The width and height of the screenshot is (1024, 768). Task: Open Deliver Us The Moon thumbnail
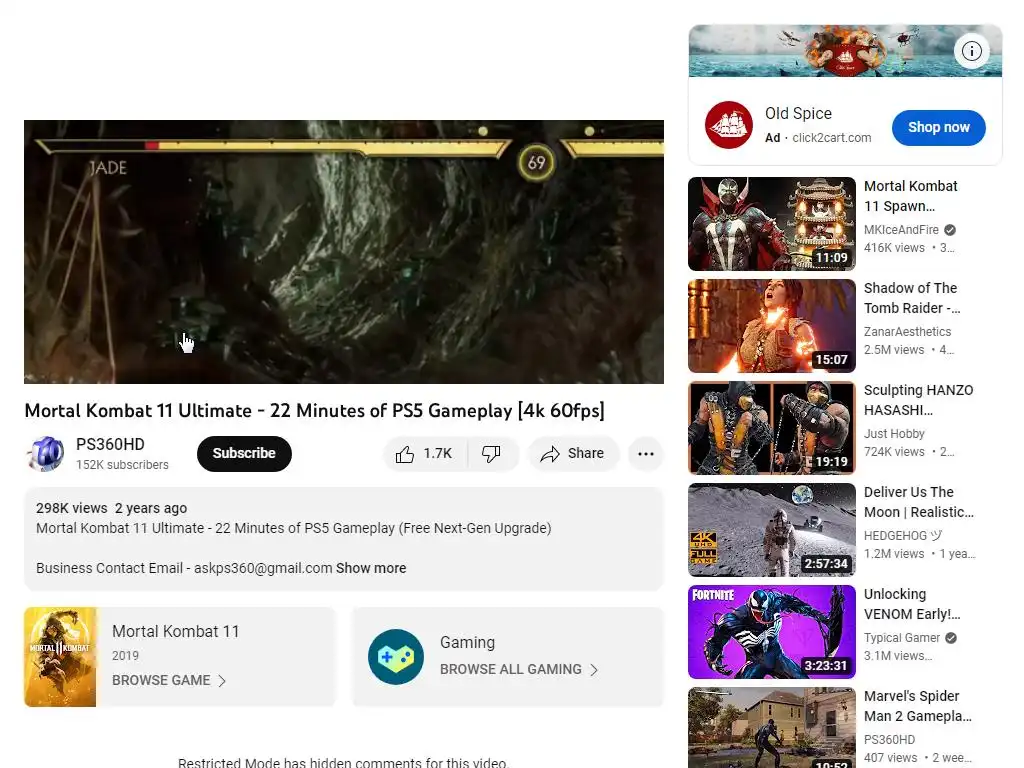pyautogui.click(x=772, y=530)
